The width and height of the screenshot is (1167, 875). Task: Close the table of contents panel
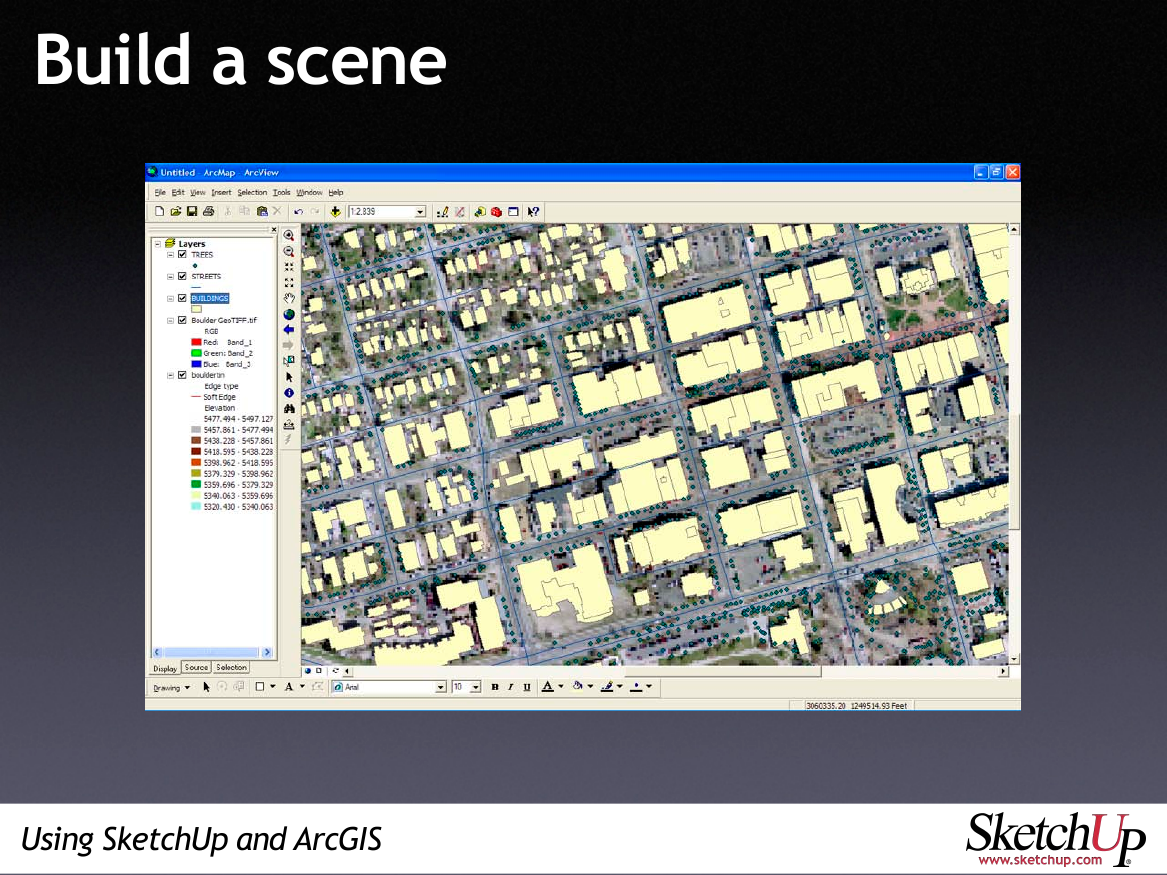point(274,230)
